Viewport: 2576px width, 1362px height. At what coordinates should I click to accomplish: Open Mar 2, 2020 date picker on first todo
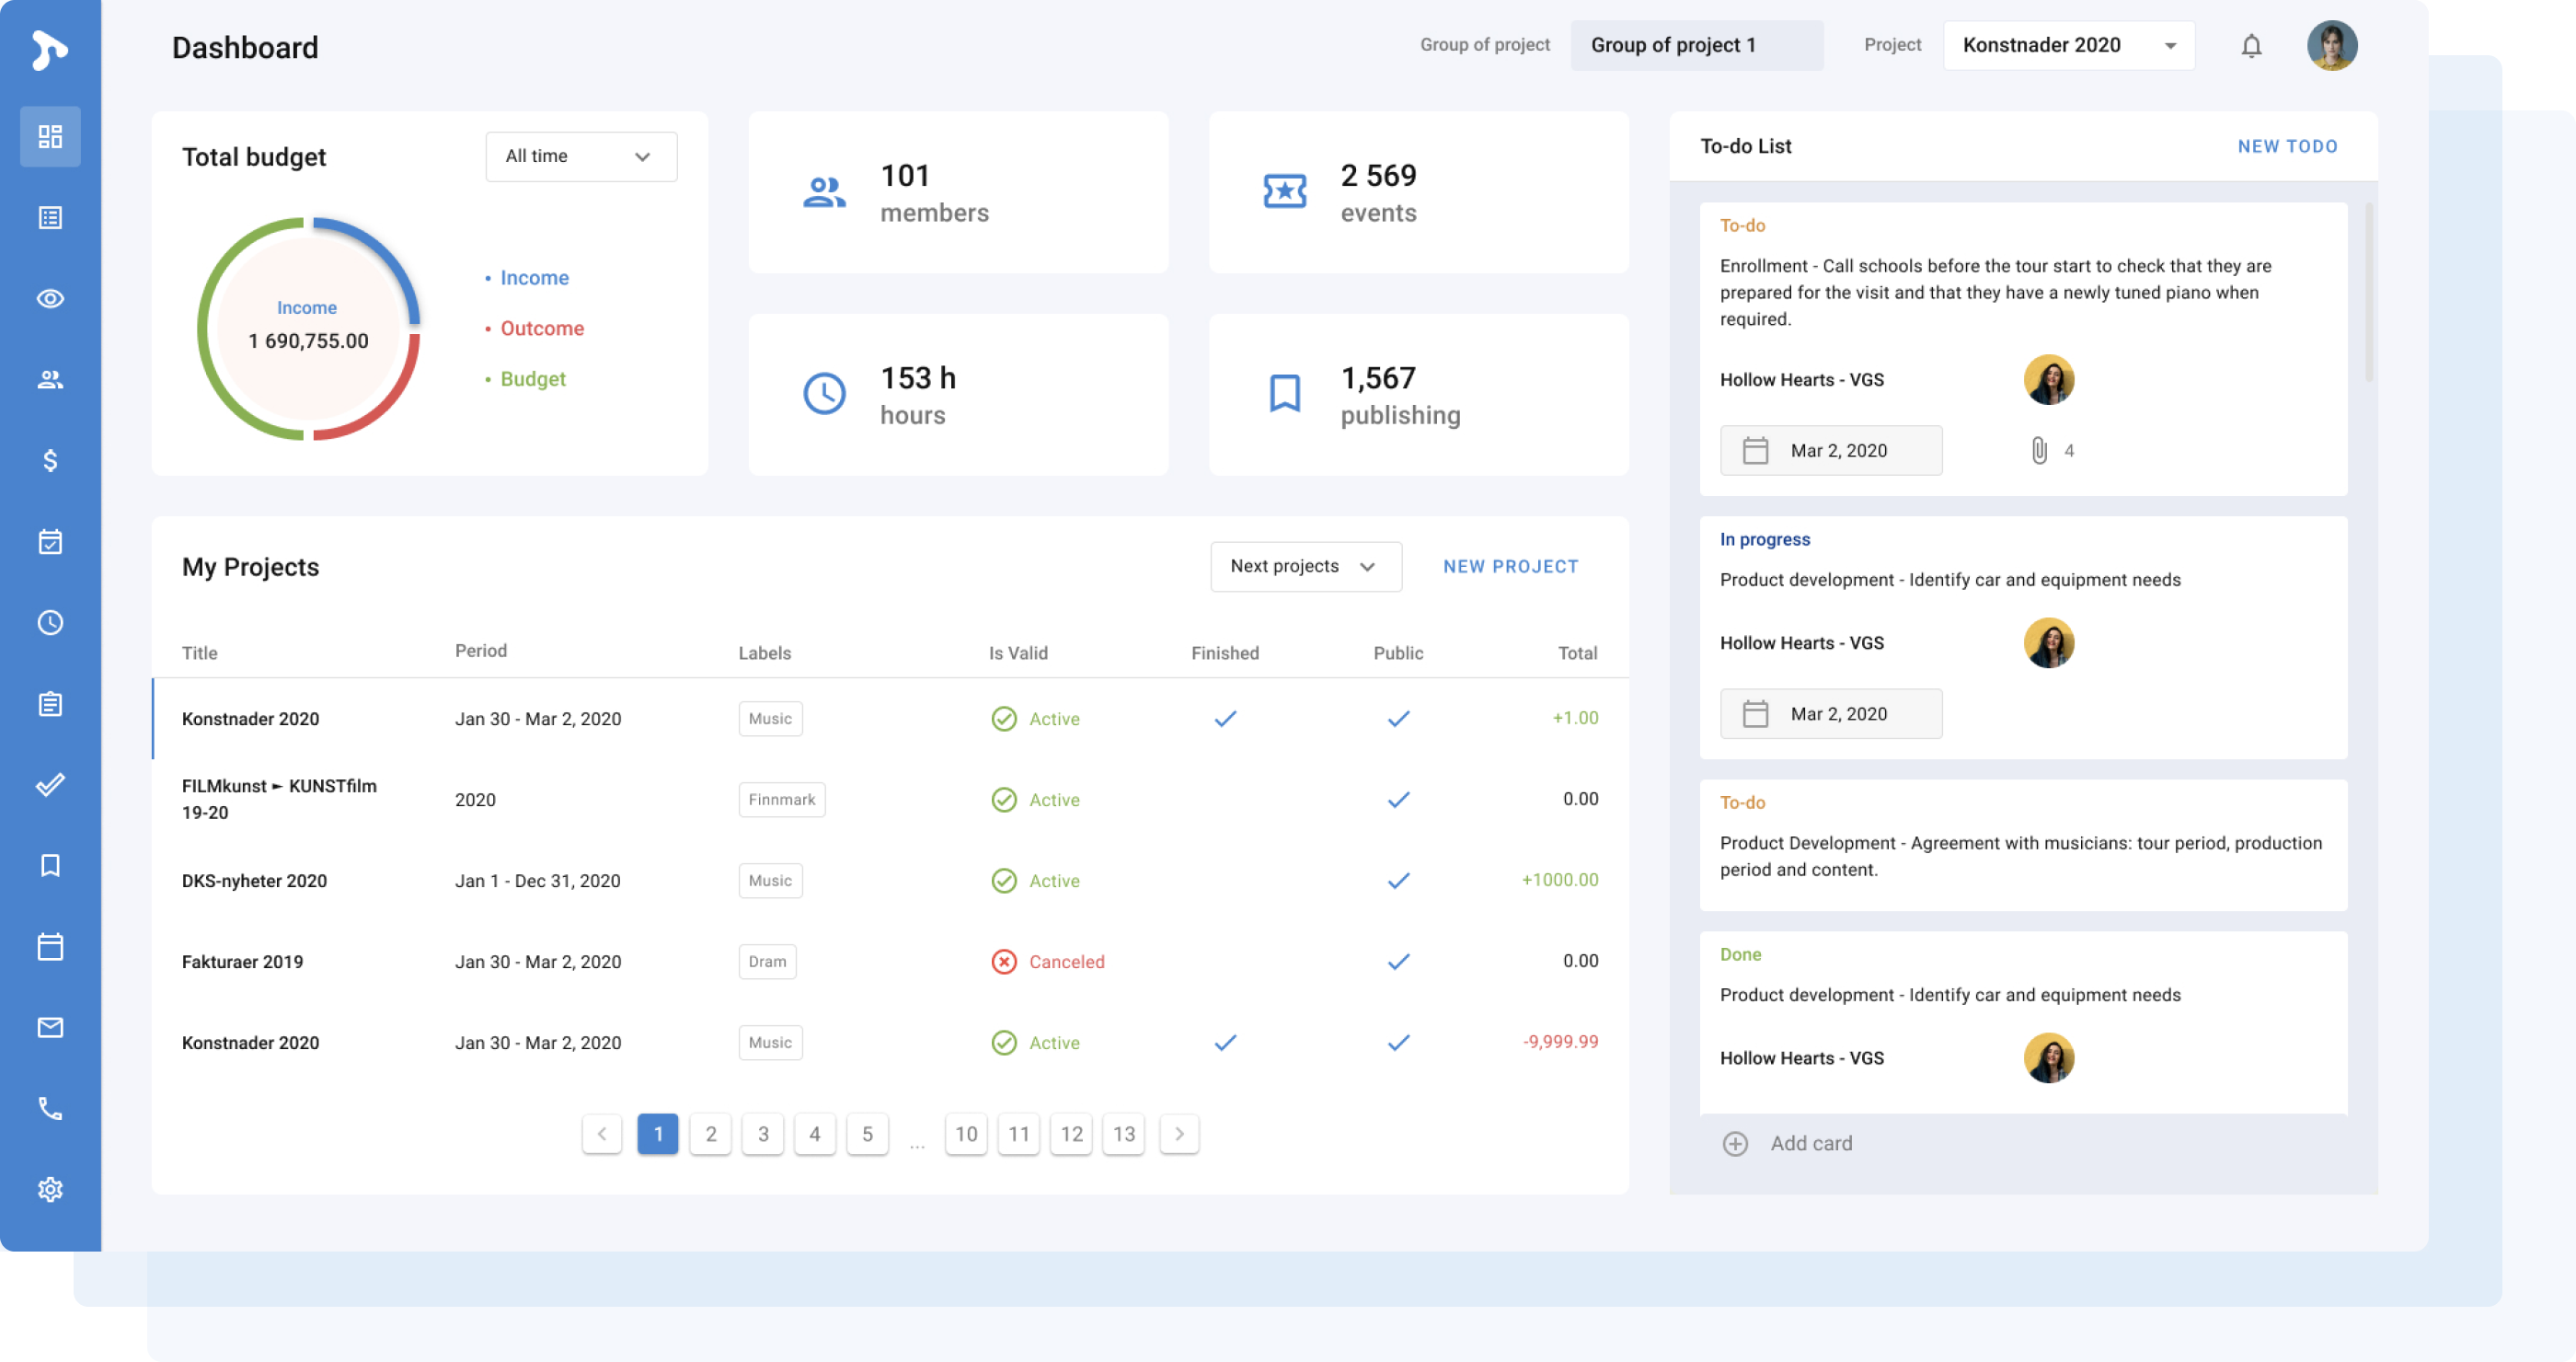click(1830, 450)
